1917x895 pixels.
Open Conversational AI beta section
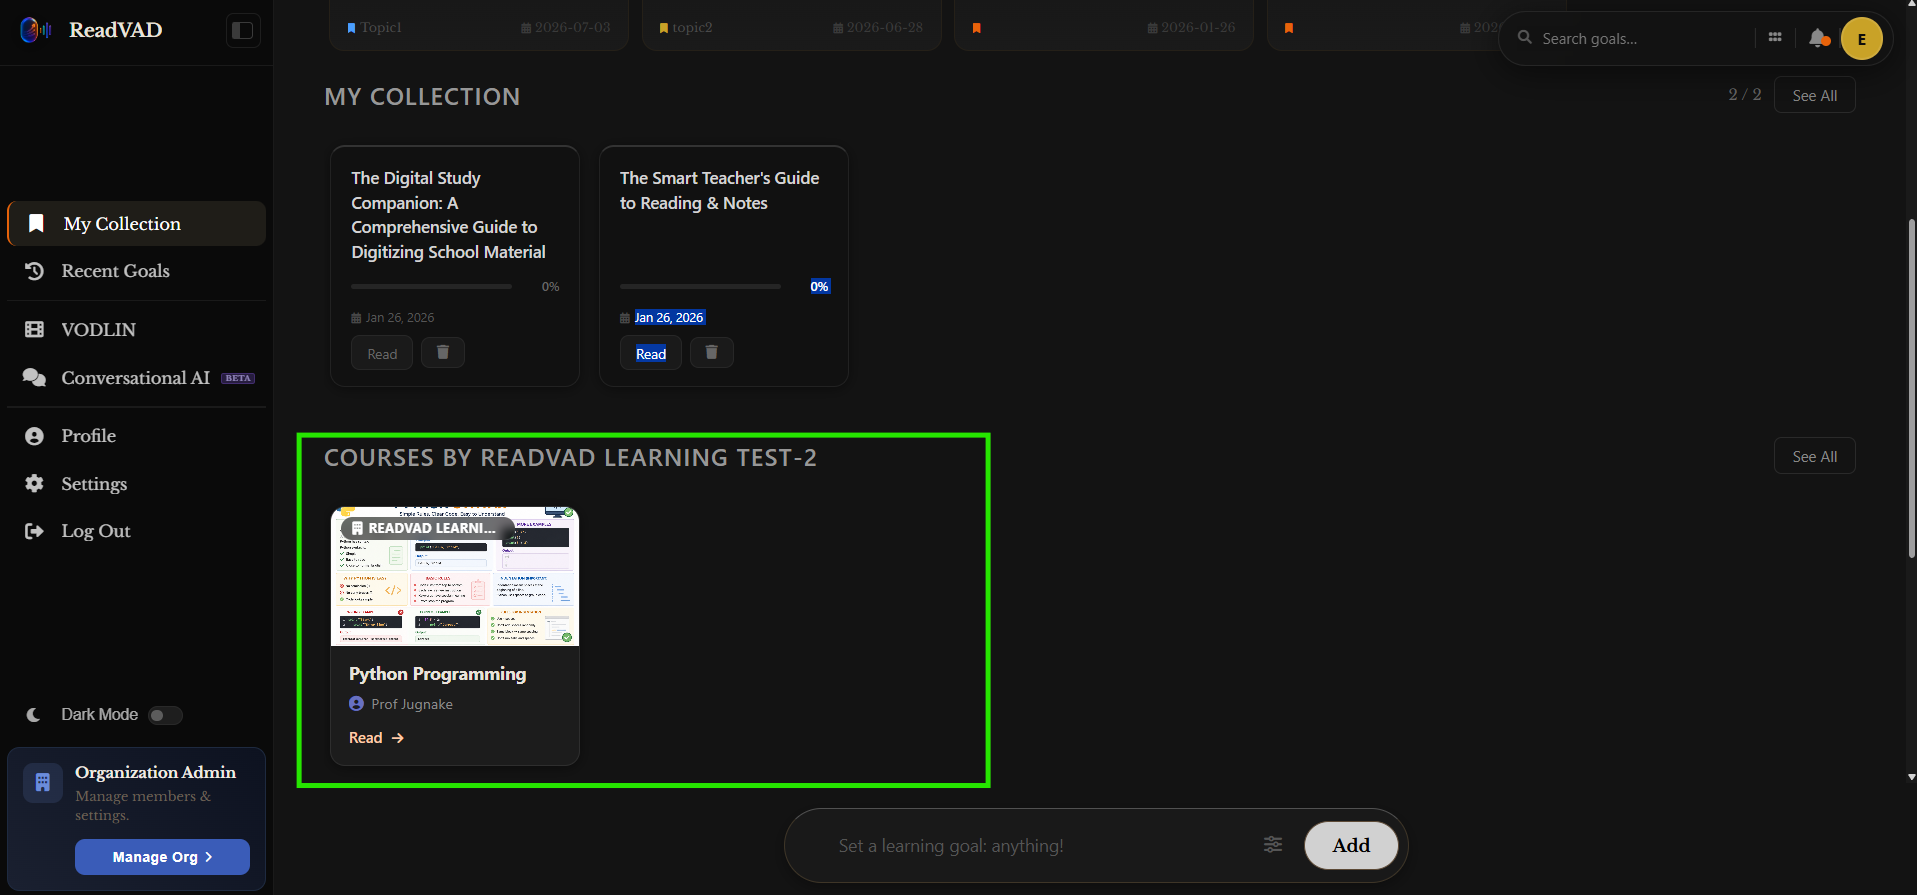pos(136,377)
